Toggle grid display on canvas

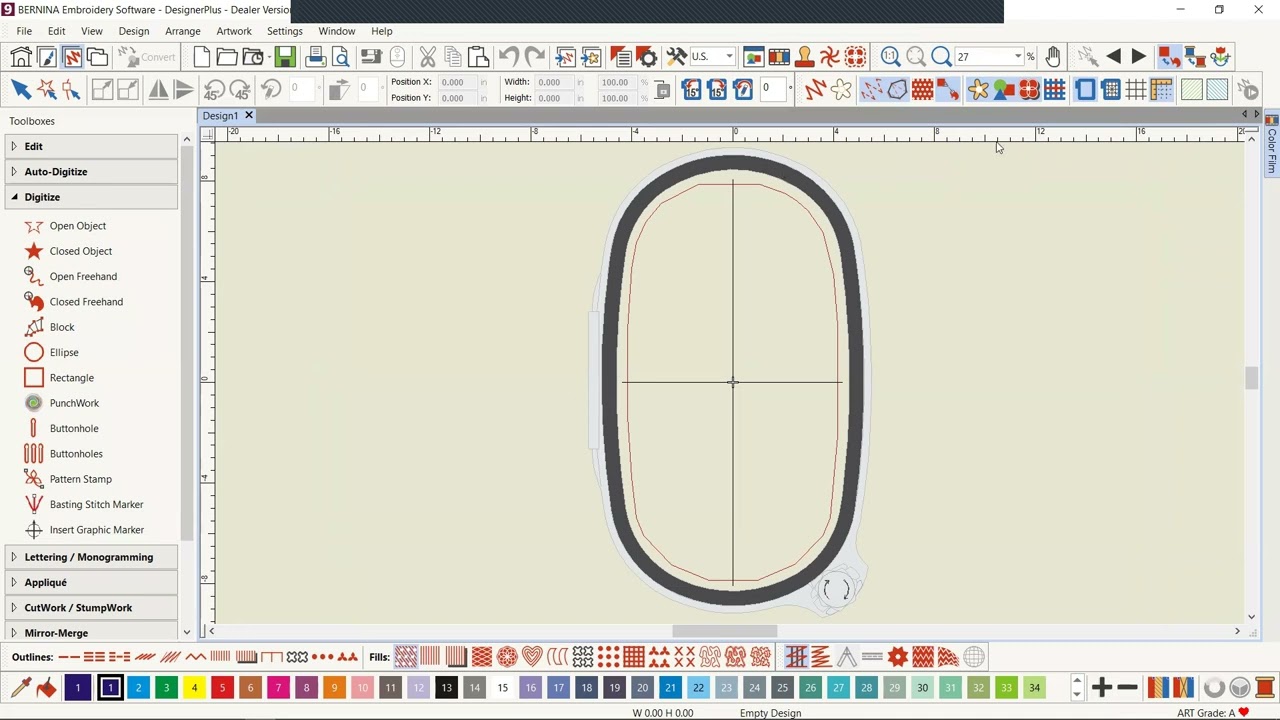(1136, 90)
